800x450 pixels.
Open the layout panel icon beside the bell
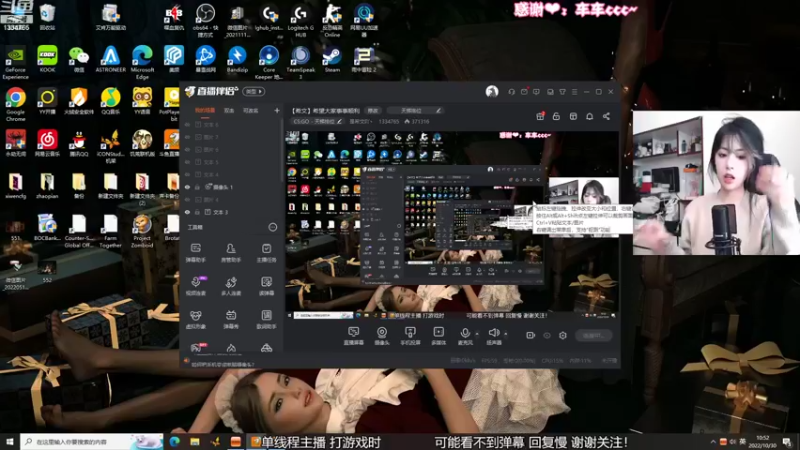[573, 116]
